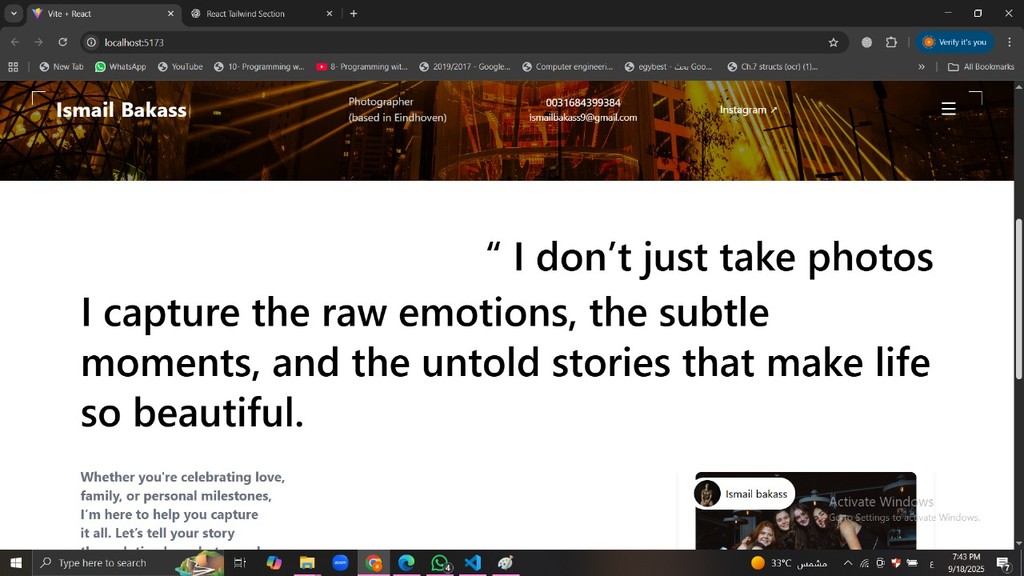Open the YouTube bookmark
Screen dimensions: 1024x576
(180, 67)
